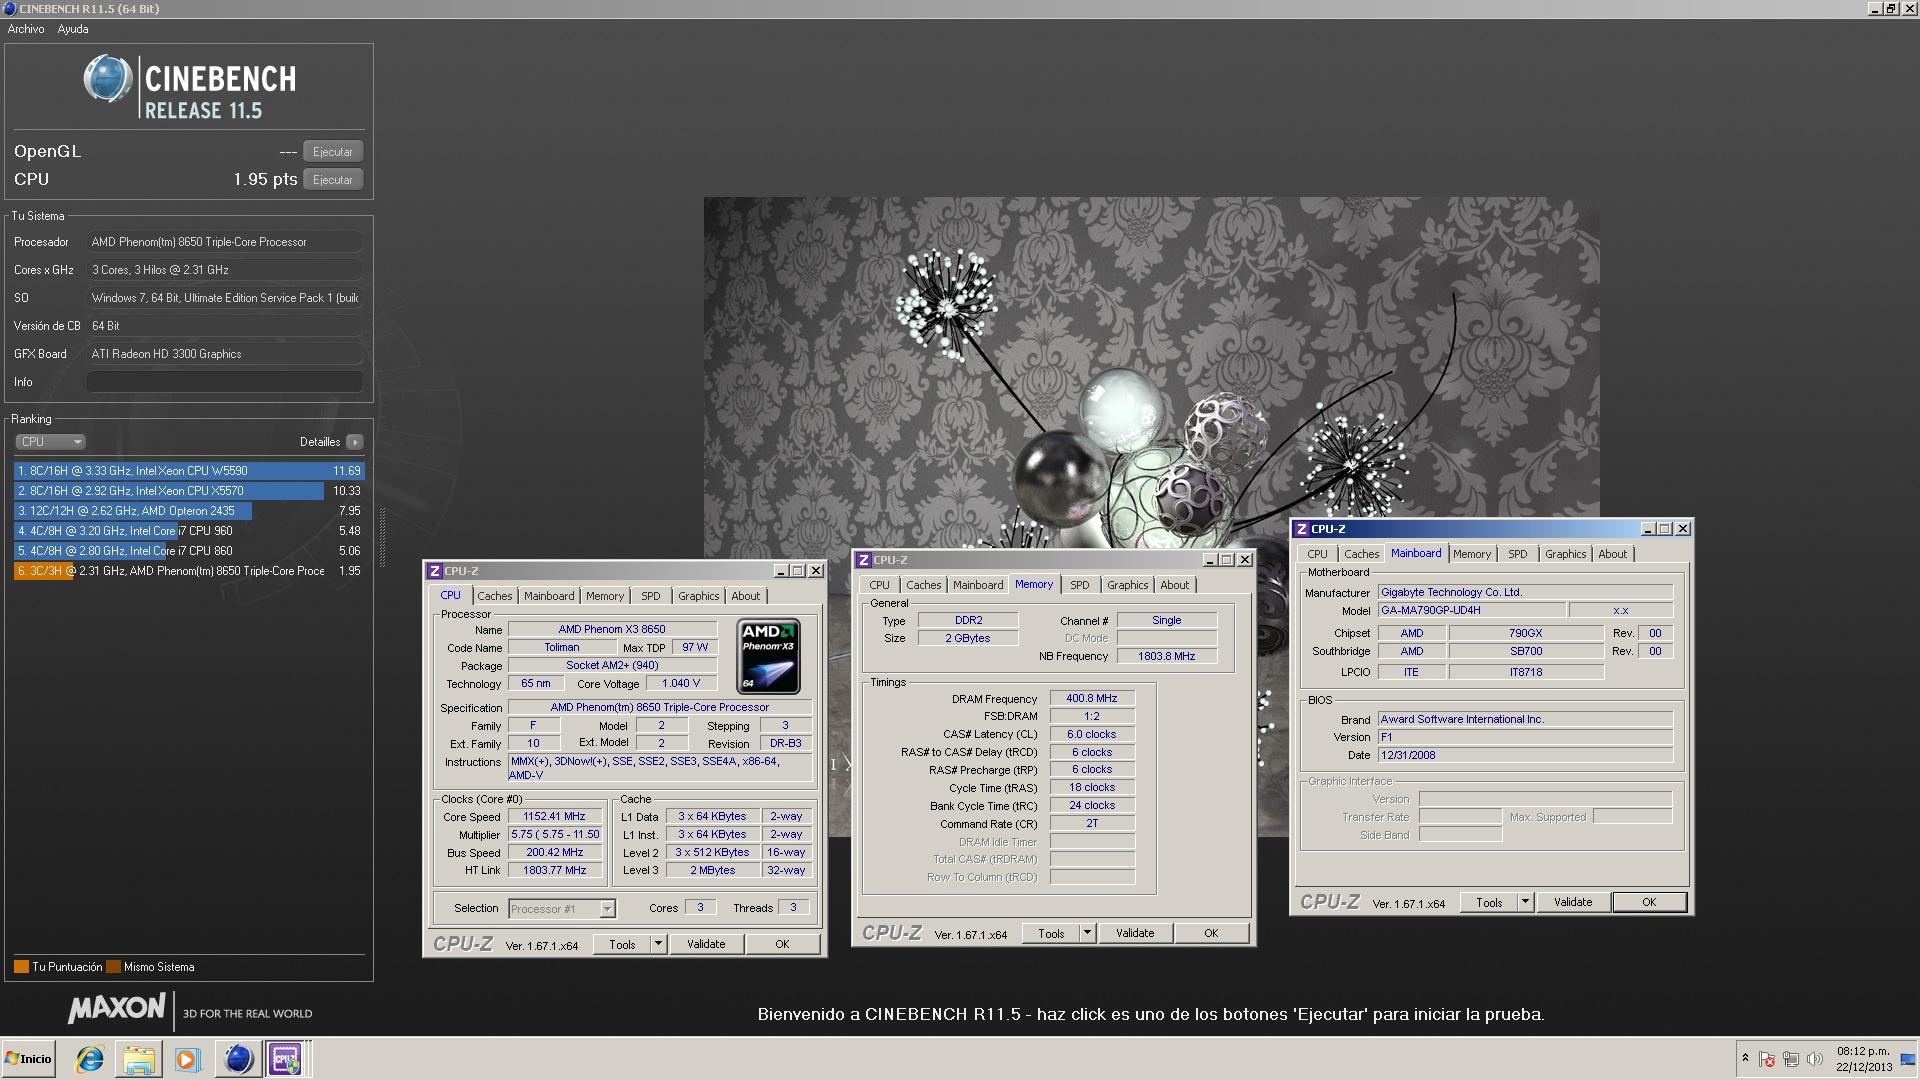Open Action Center flag tray icon
1920x1080 pixels.
[x=1767, y=1059]
